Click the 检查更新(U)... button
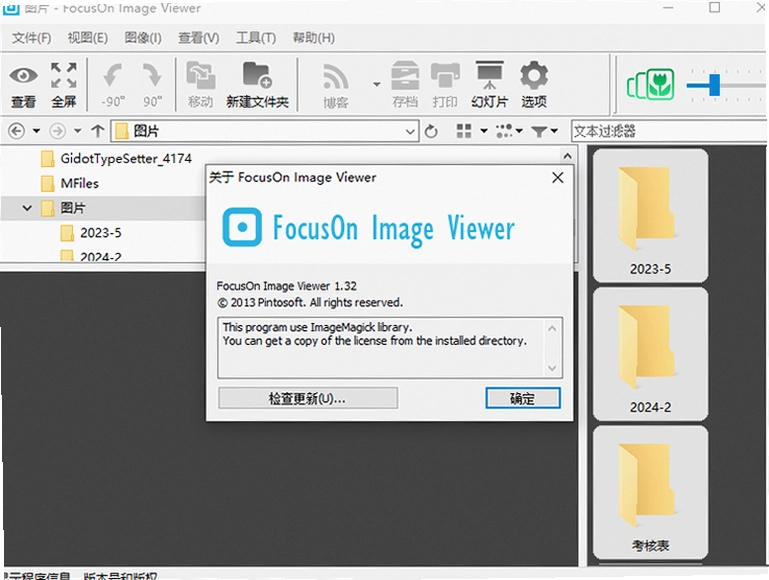The image size is (769, 580). click(308, 398)
